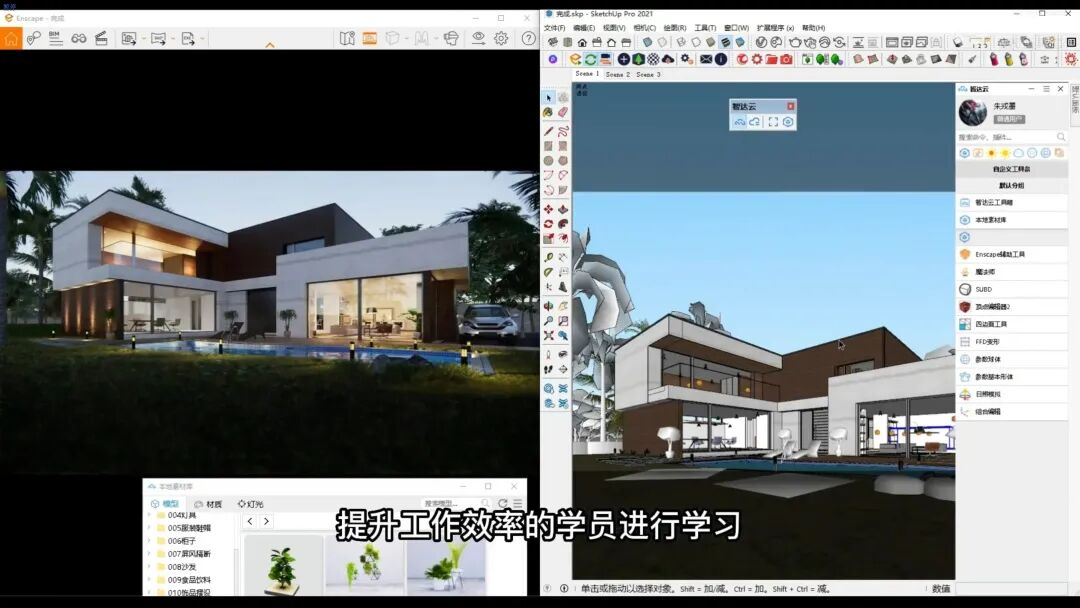
Task: Open Enscape general settings gear
Action: pos(501,39)
